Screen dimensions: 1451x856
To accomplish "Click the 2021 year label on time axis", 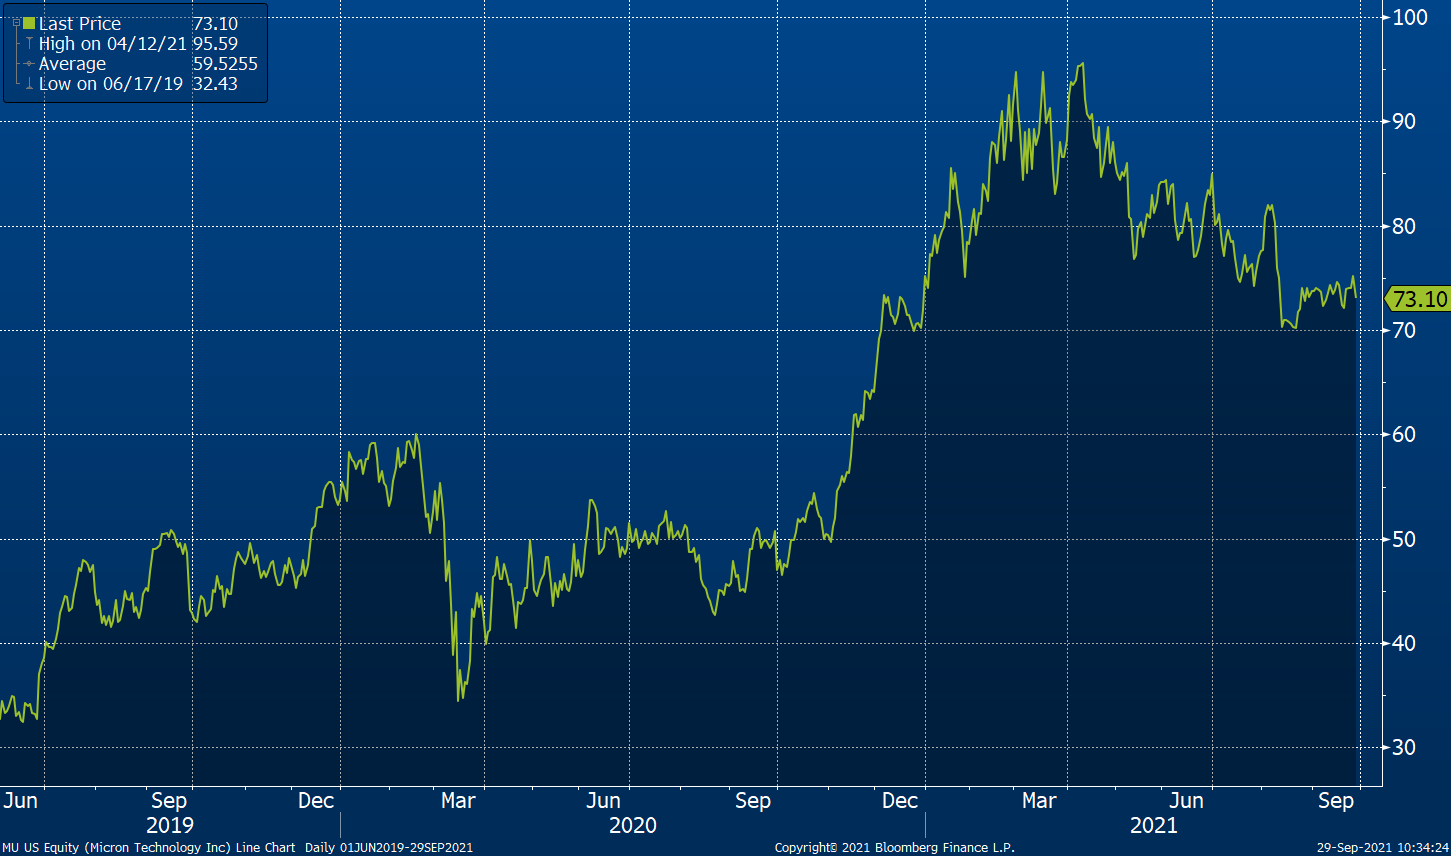I will (x=1153, y=826).
